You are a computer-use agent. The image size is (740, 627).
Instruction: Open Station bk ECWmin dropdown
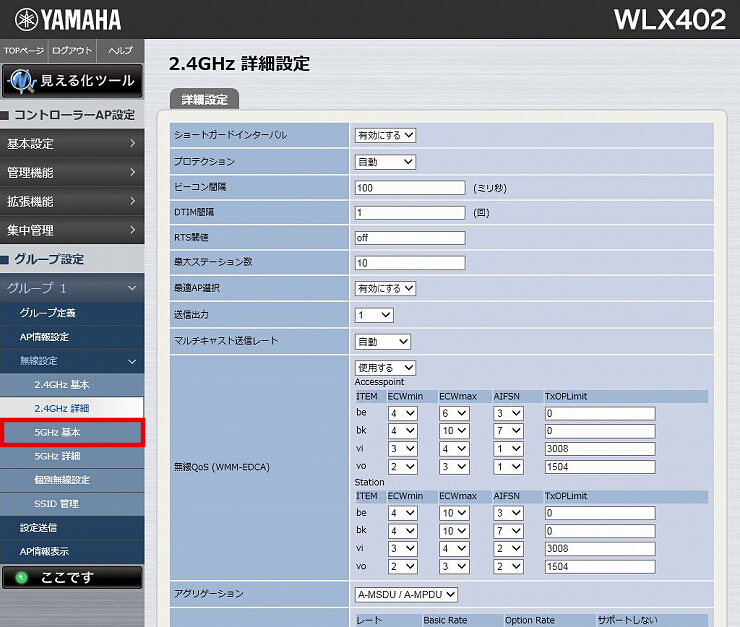coord(403,531)
